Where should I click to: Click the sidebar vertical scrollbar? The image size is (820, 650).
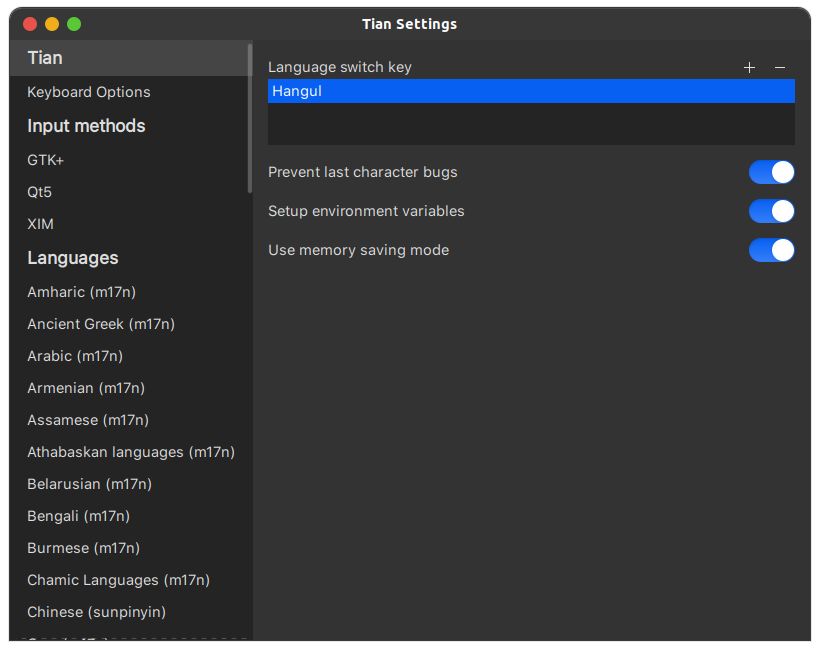click(x=250, y=118)
